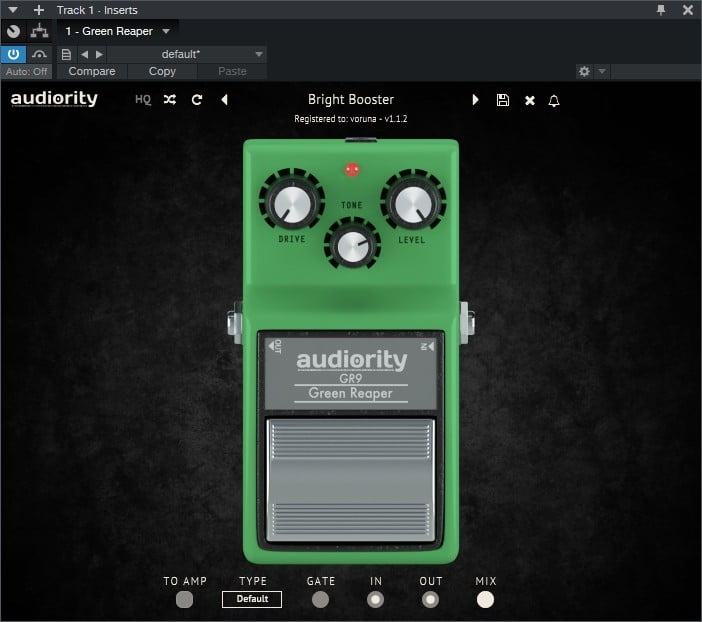This screenshot has width=702, height=622.
Task: Go to previous preset with left arrow
Action: [x=225, y=99]
